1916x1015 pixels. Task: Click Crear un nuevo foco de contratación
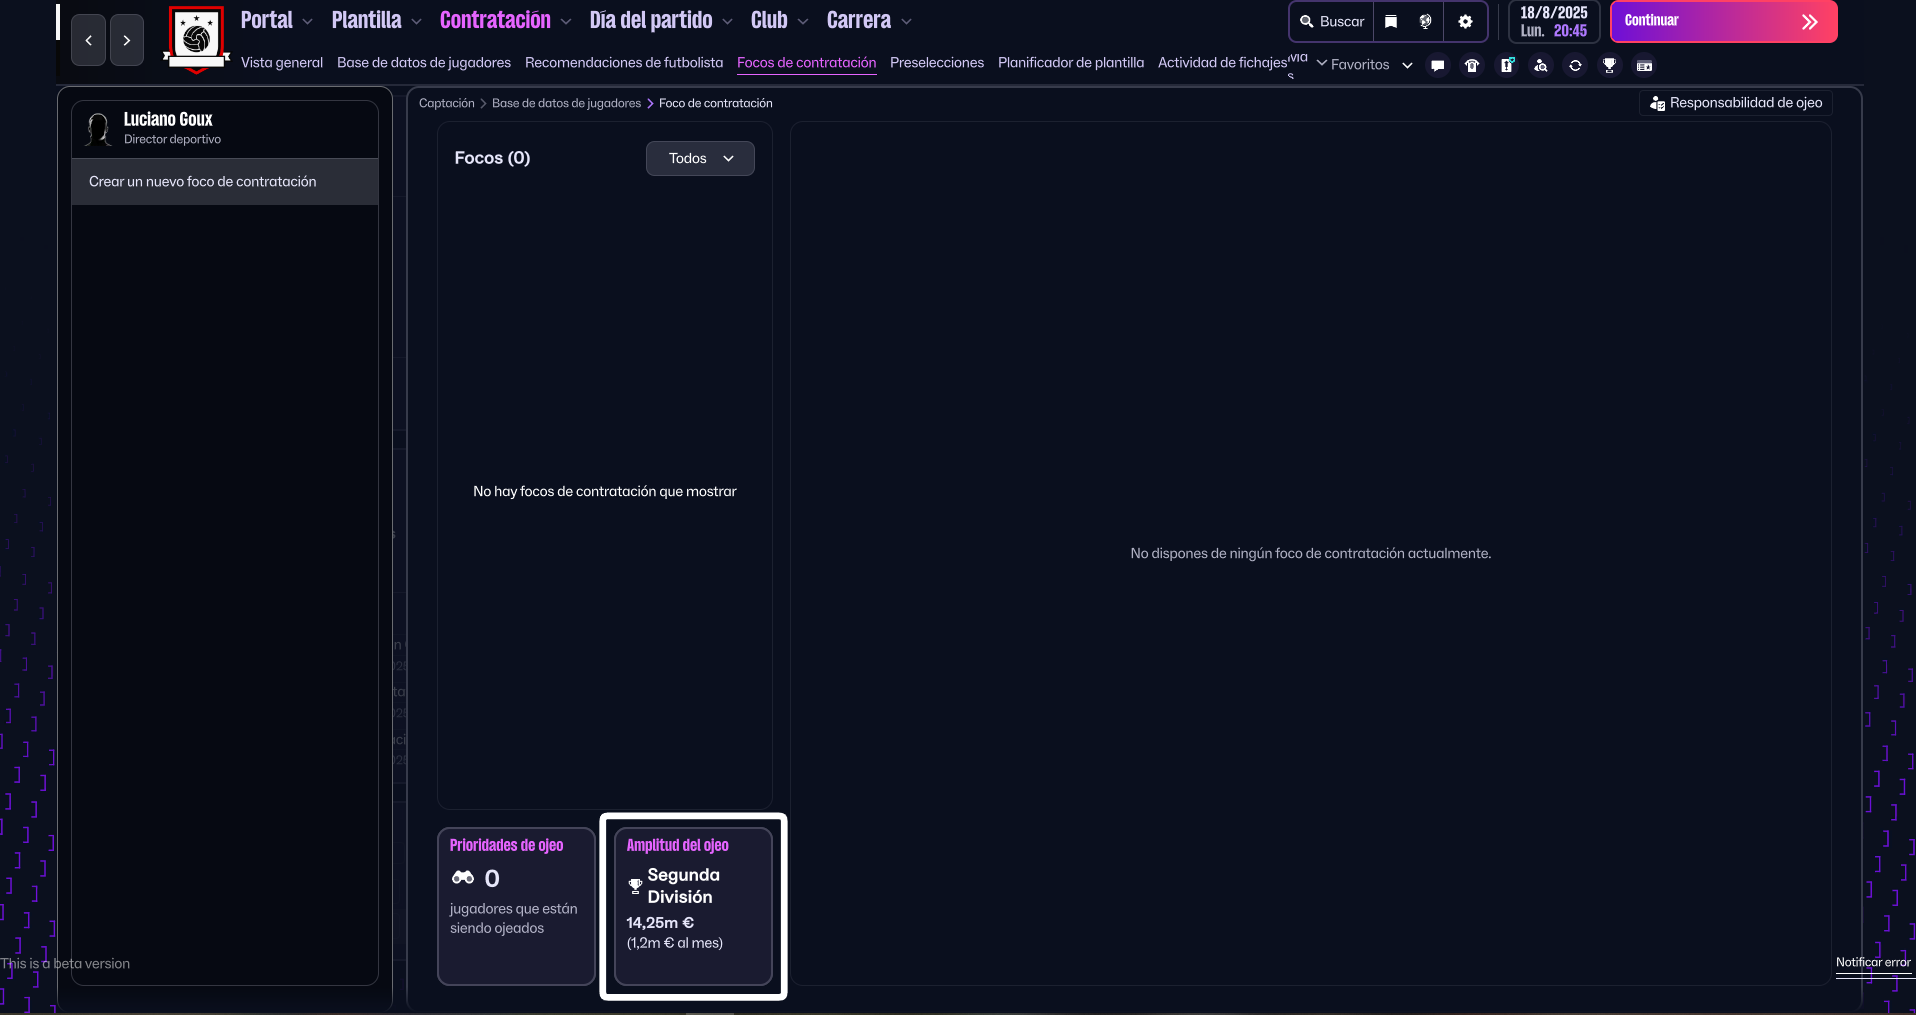(225, 182)
